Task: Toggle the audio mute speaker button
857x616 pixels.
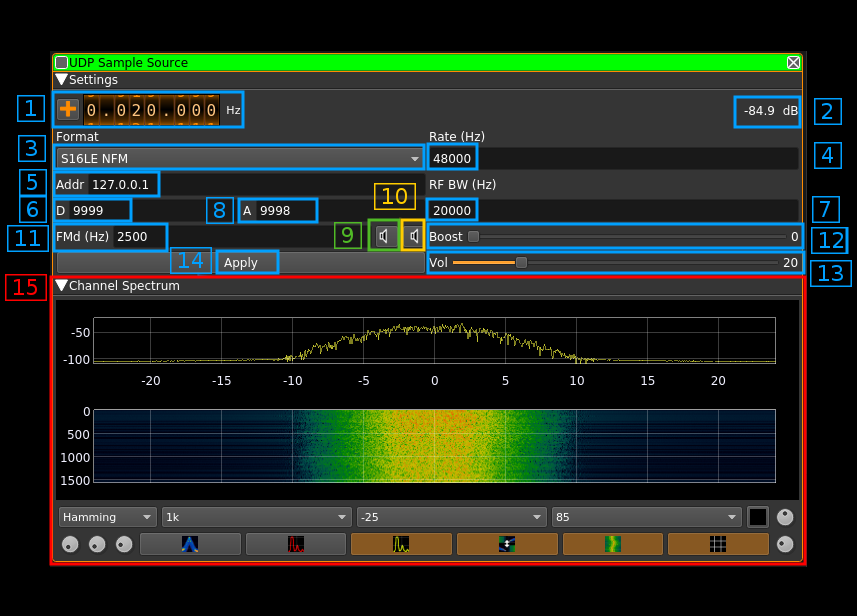Action: coord(383,236)
